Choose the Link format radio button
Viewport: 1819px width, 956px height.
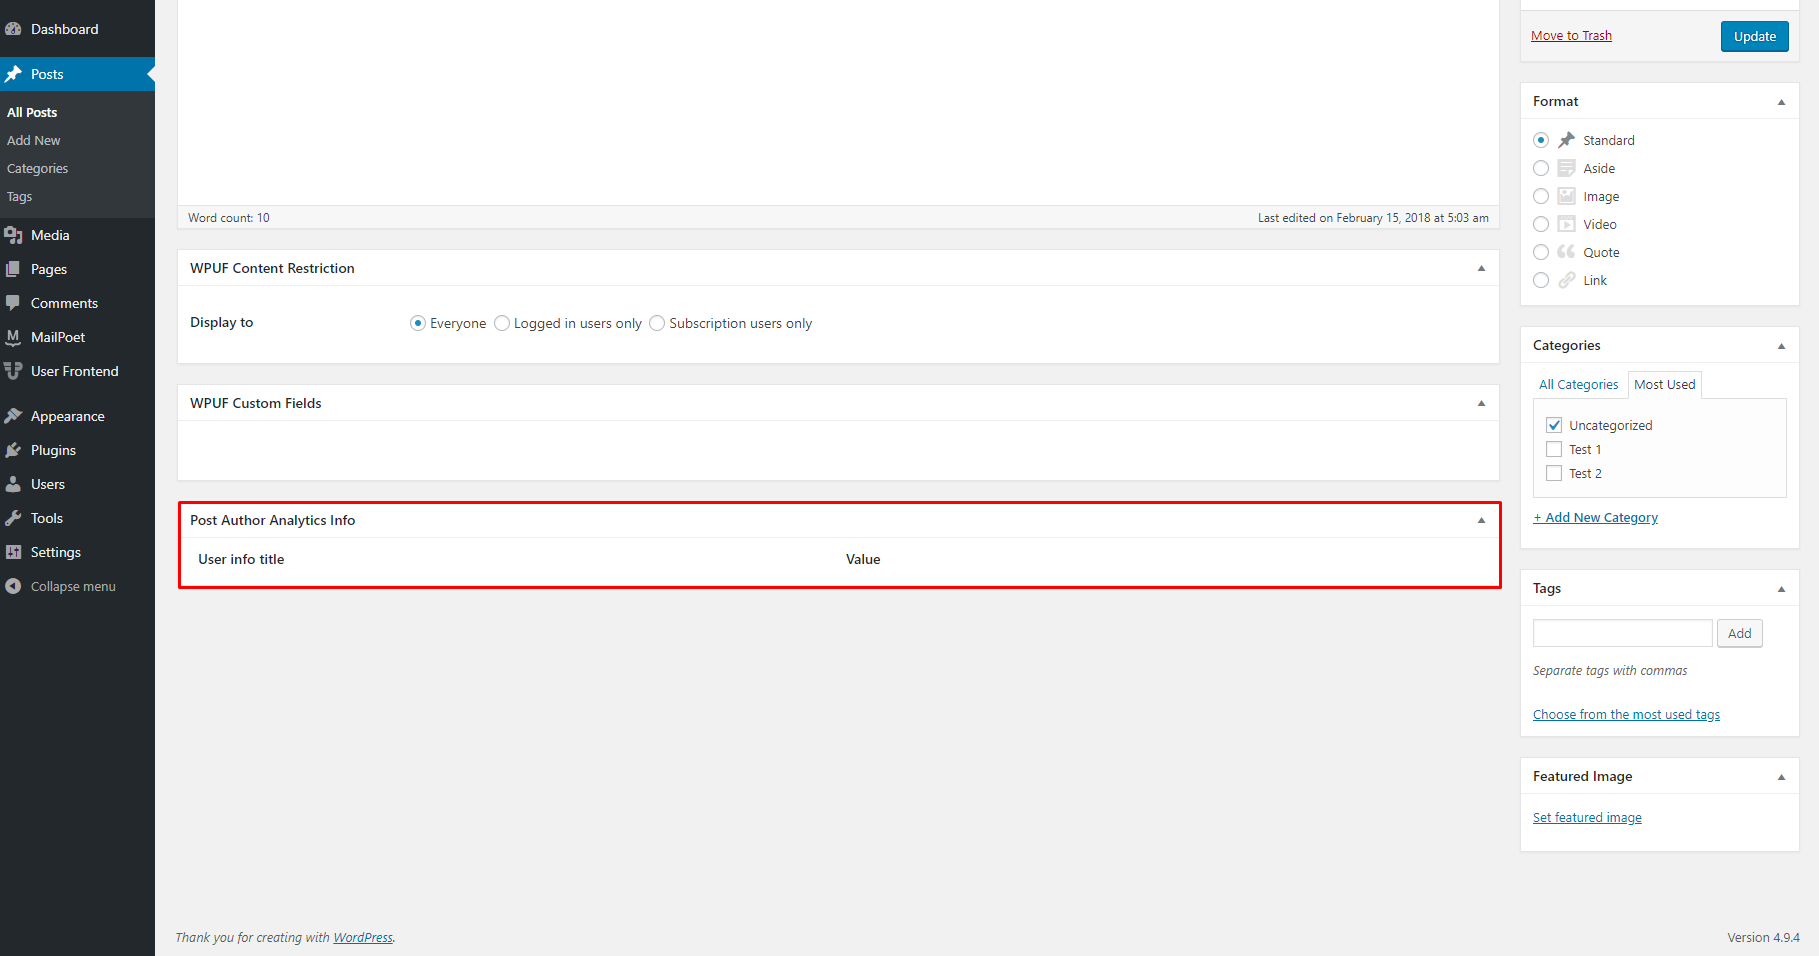point(1541,280)
